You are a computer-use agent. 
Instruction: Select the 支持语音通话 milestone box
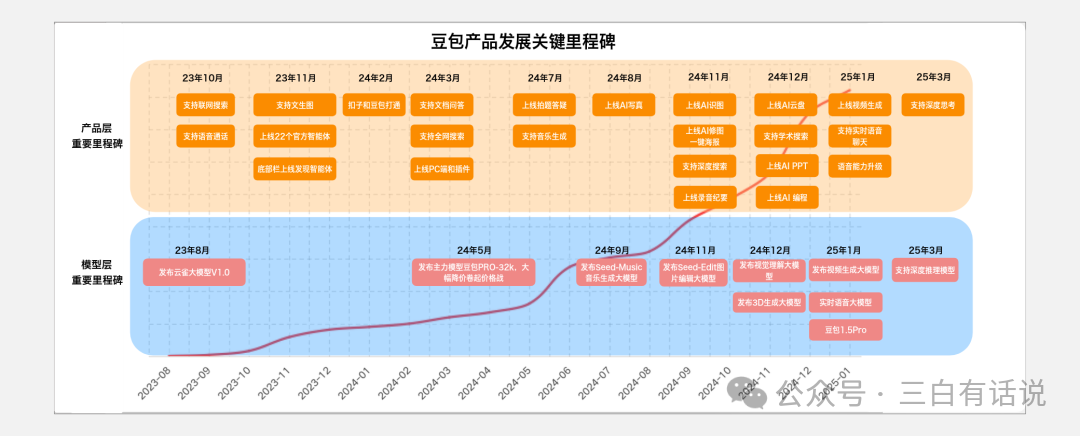pyautogui.click(x=205, y=136)
